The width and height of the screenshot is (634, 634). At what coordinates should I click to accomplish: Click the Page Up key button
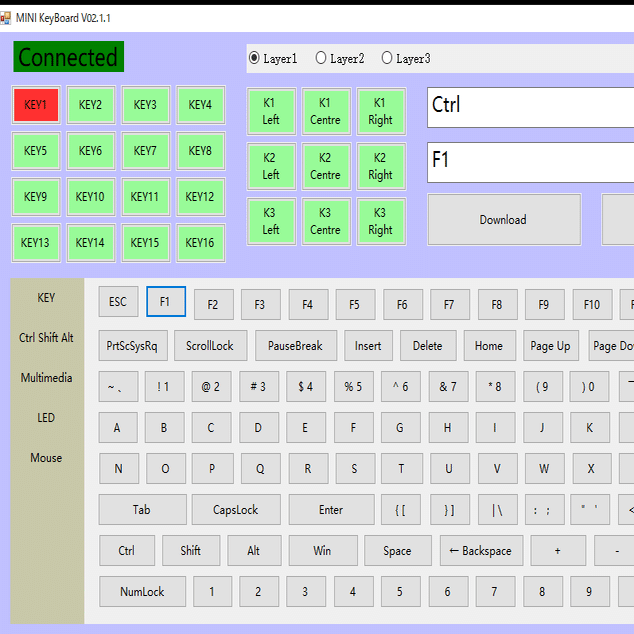point(551,346)
